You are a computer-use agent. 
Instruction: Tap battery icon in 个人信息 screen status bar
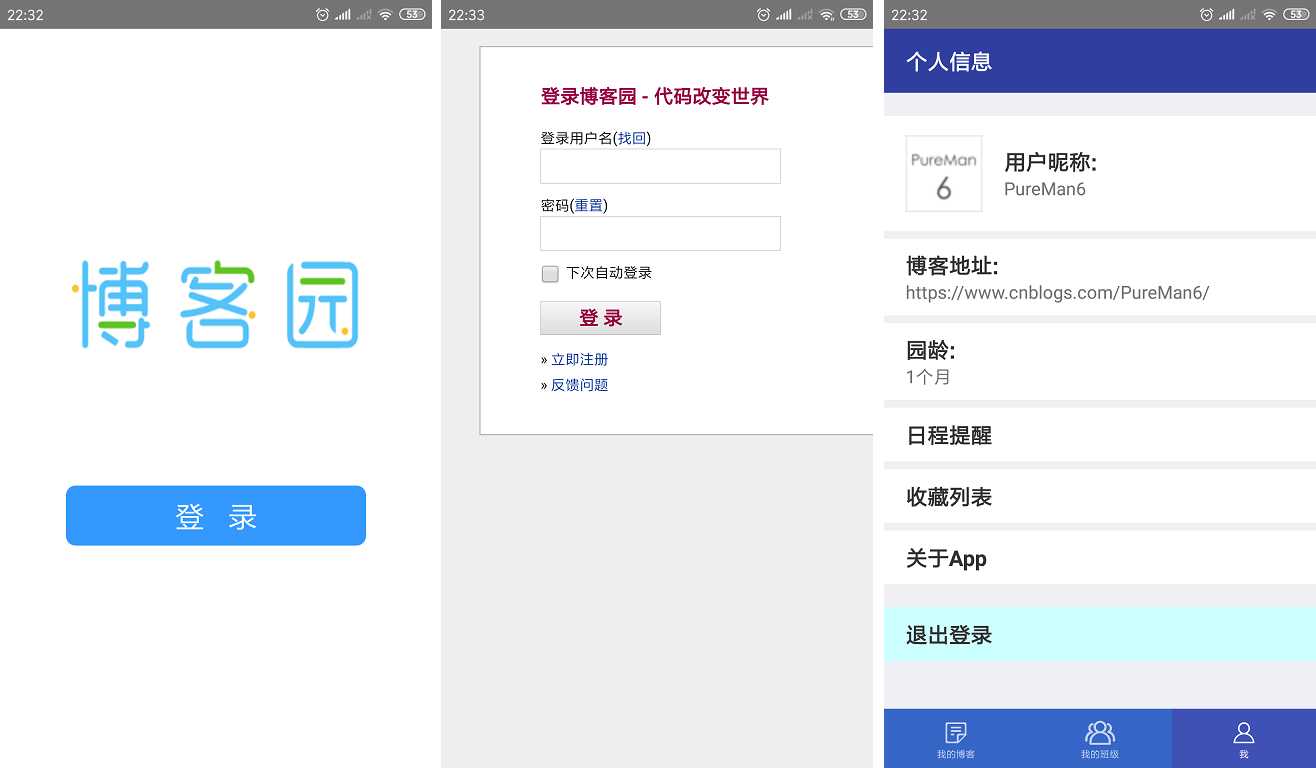point(1296,15)
